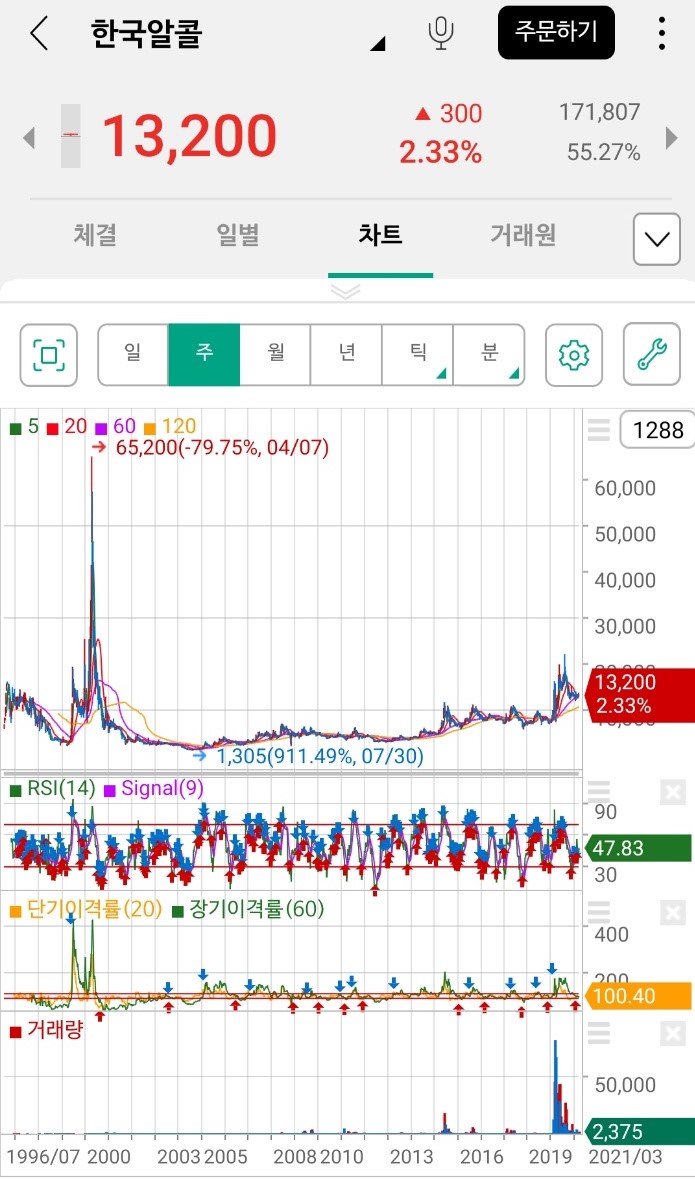Open the fullscreen chart icon

point(49,354)
